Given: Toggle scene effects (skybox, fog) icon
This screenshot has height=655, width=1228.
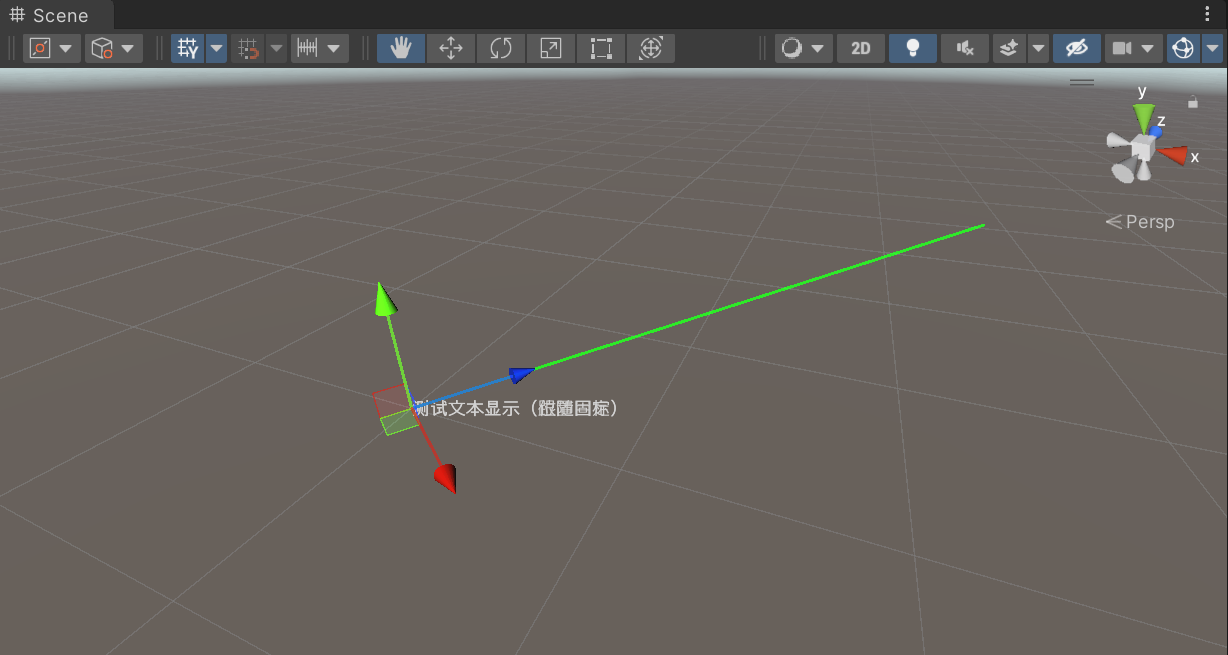Looking at the screenshot, I should [1010, 48].
